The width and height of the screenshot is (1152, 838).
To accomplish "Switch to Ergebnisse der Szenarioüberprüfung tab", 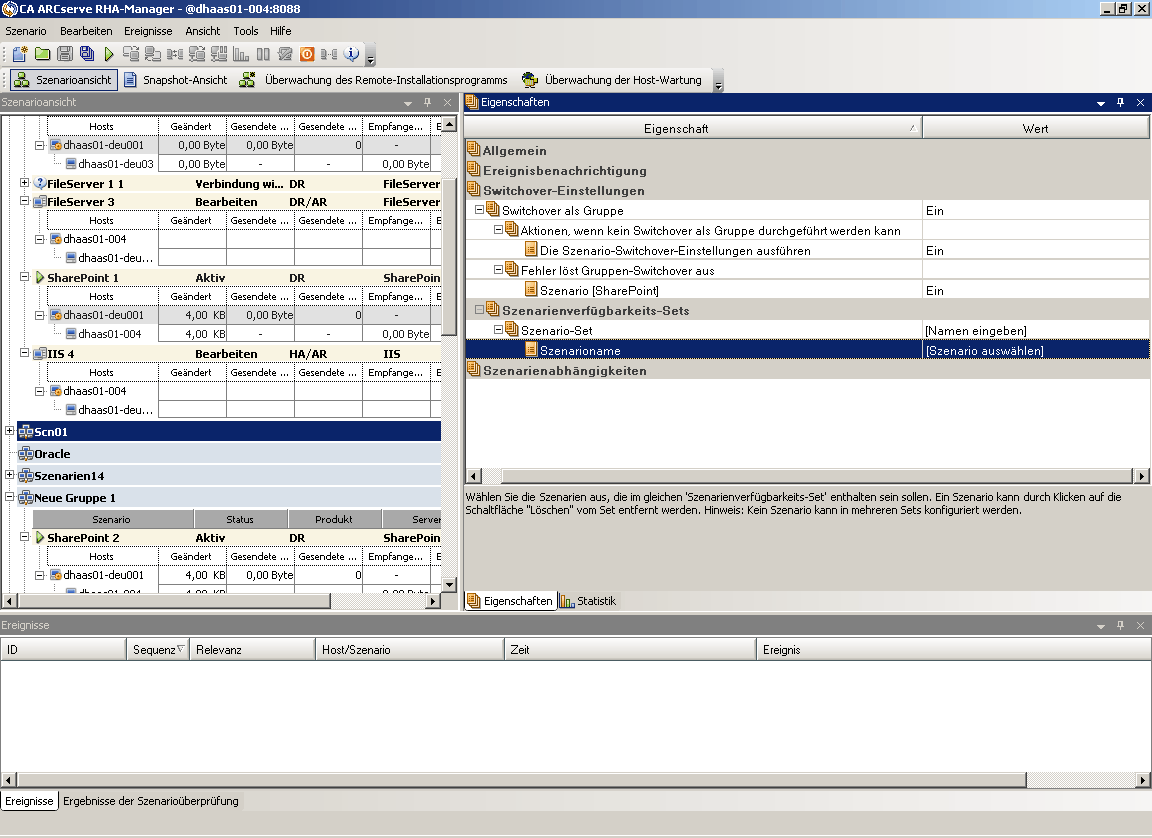I will point(151,801).
